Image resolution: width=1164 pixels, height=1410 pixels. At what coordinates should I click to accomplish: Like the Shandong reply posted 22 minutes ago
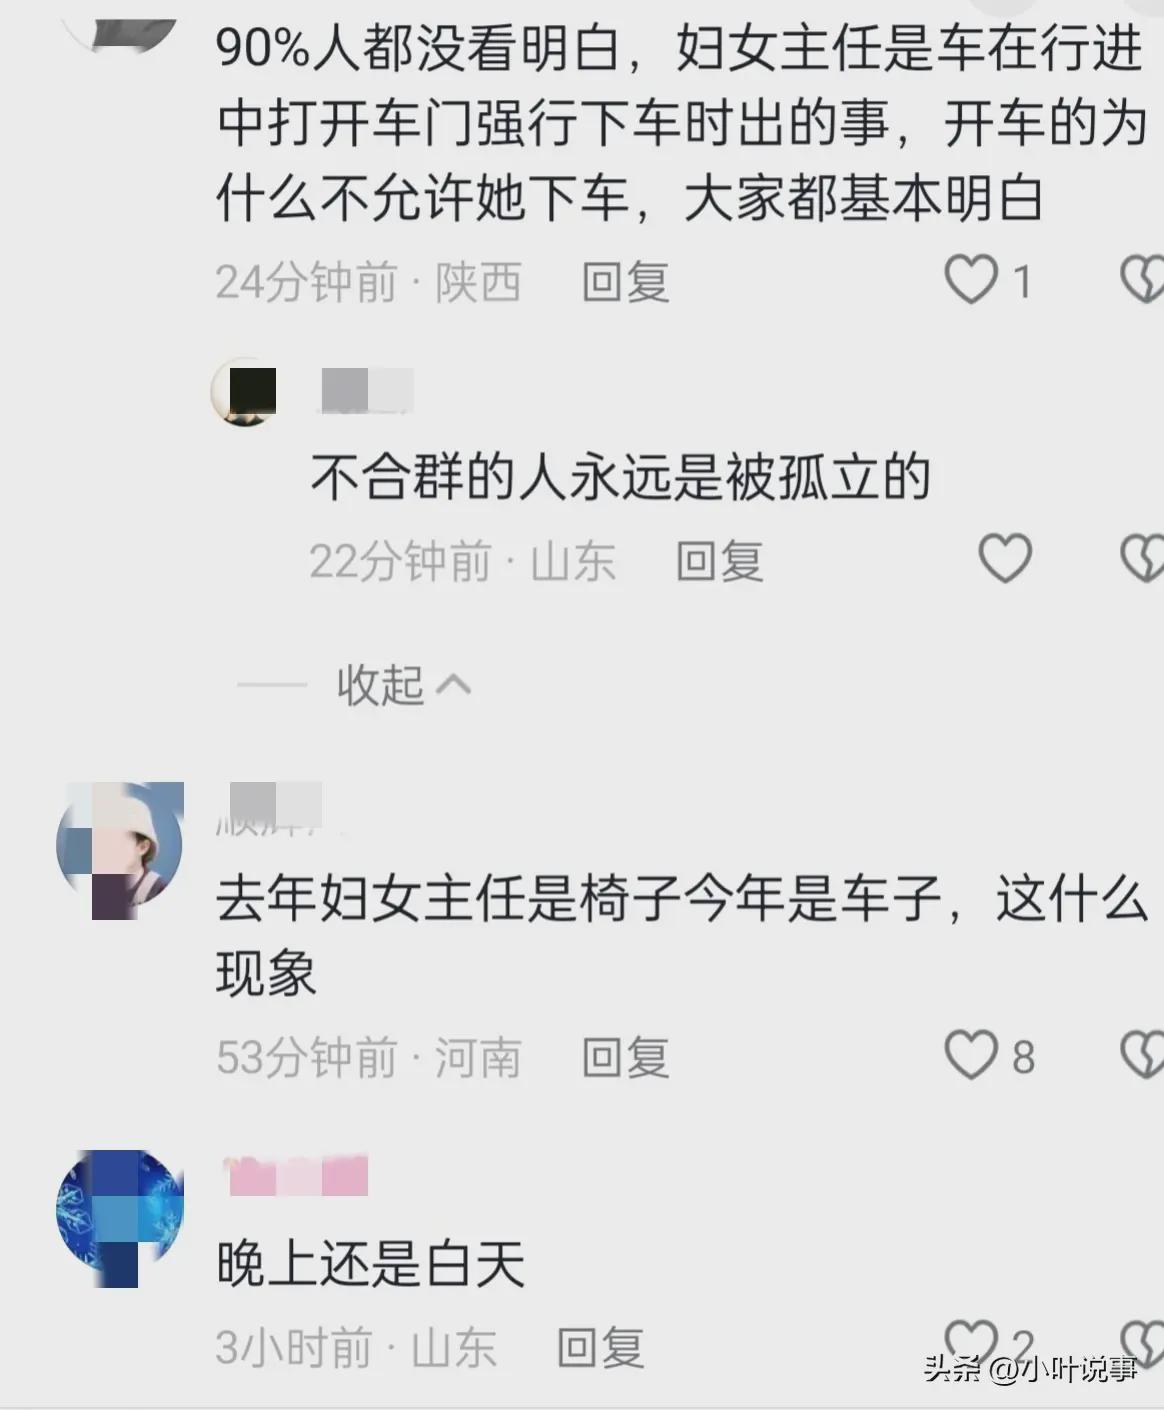click(1005, 558)
